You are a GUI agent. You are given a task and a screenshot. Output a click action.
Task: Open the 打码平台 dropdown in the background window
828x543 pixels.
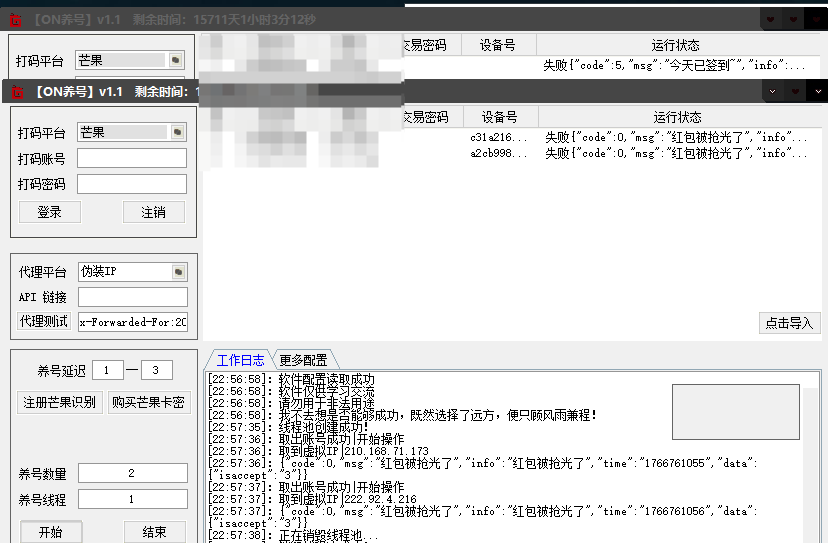[x=175, y=60]
